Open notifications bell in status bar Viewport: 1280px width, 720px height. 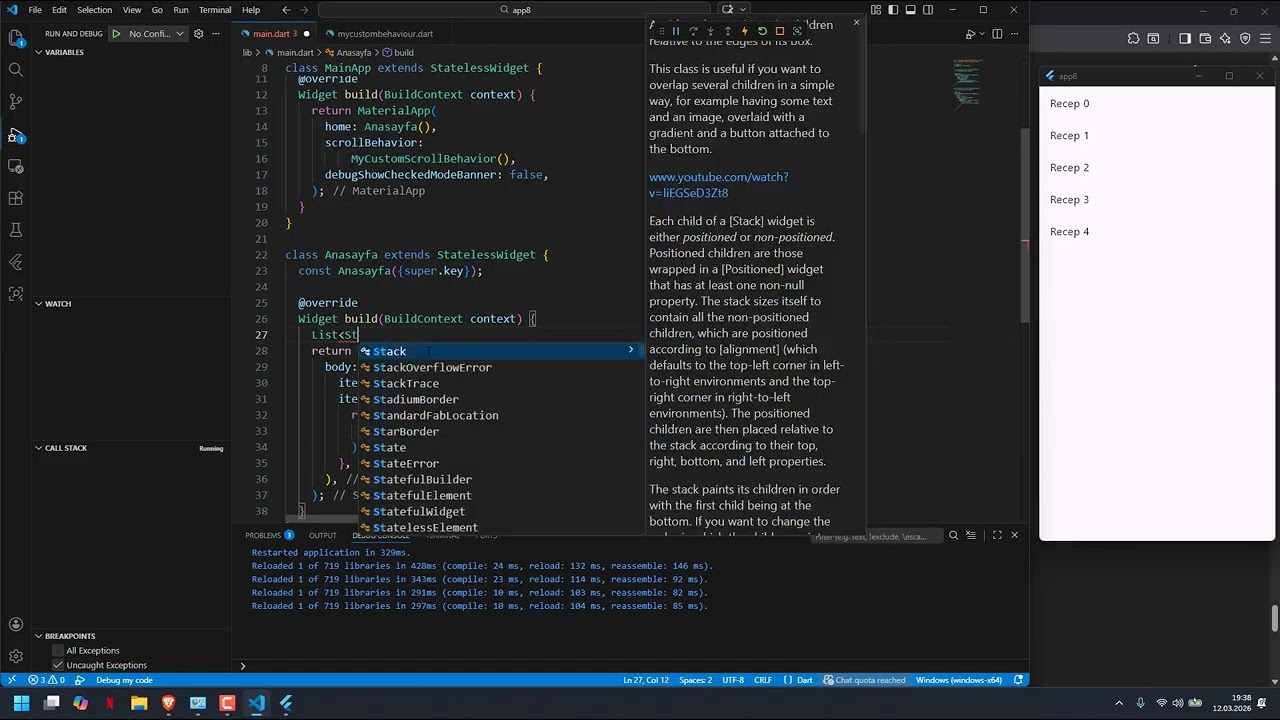pos(1019,680)
